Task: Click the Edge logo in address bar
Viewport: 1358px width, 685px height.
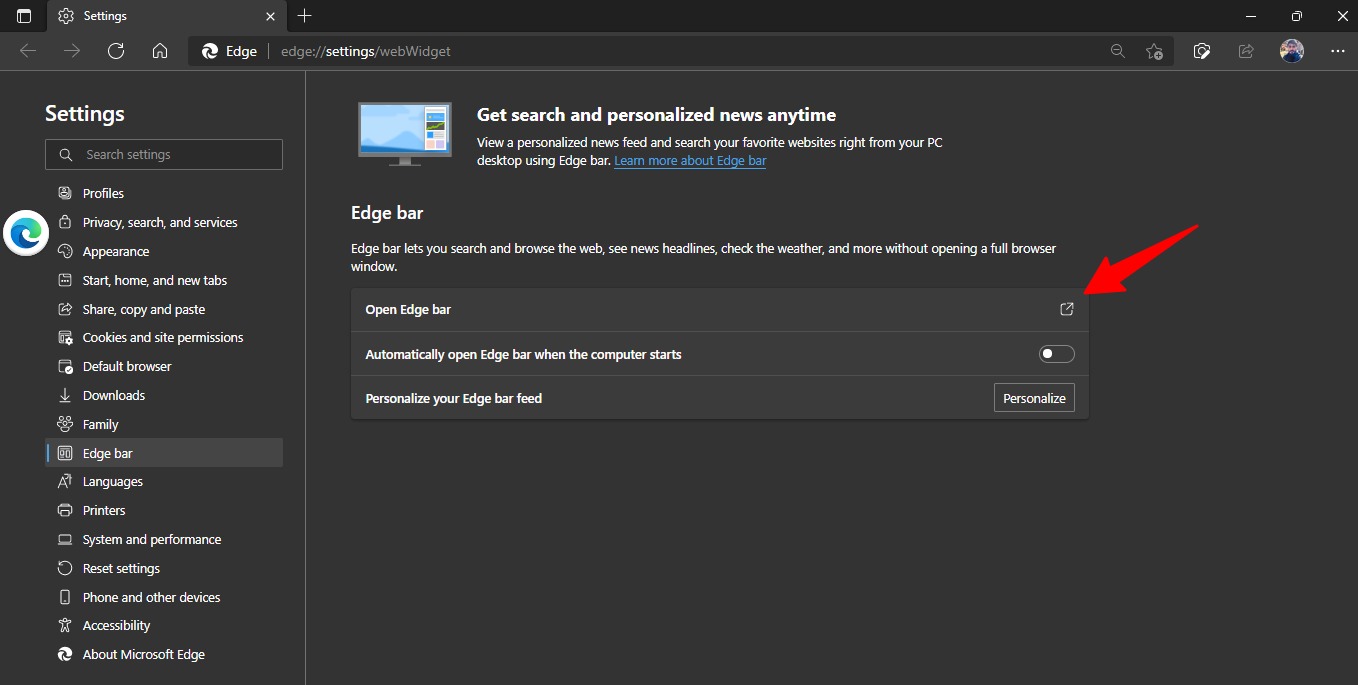Action: click(x=210, y=51)
